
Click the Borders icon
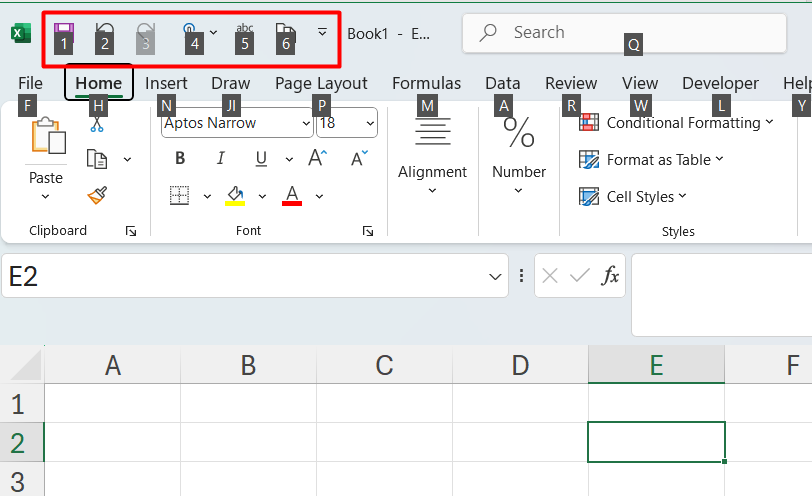(x=180, y=196)
